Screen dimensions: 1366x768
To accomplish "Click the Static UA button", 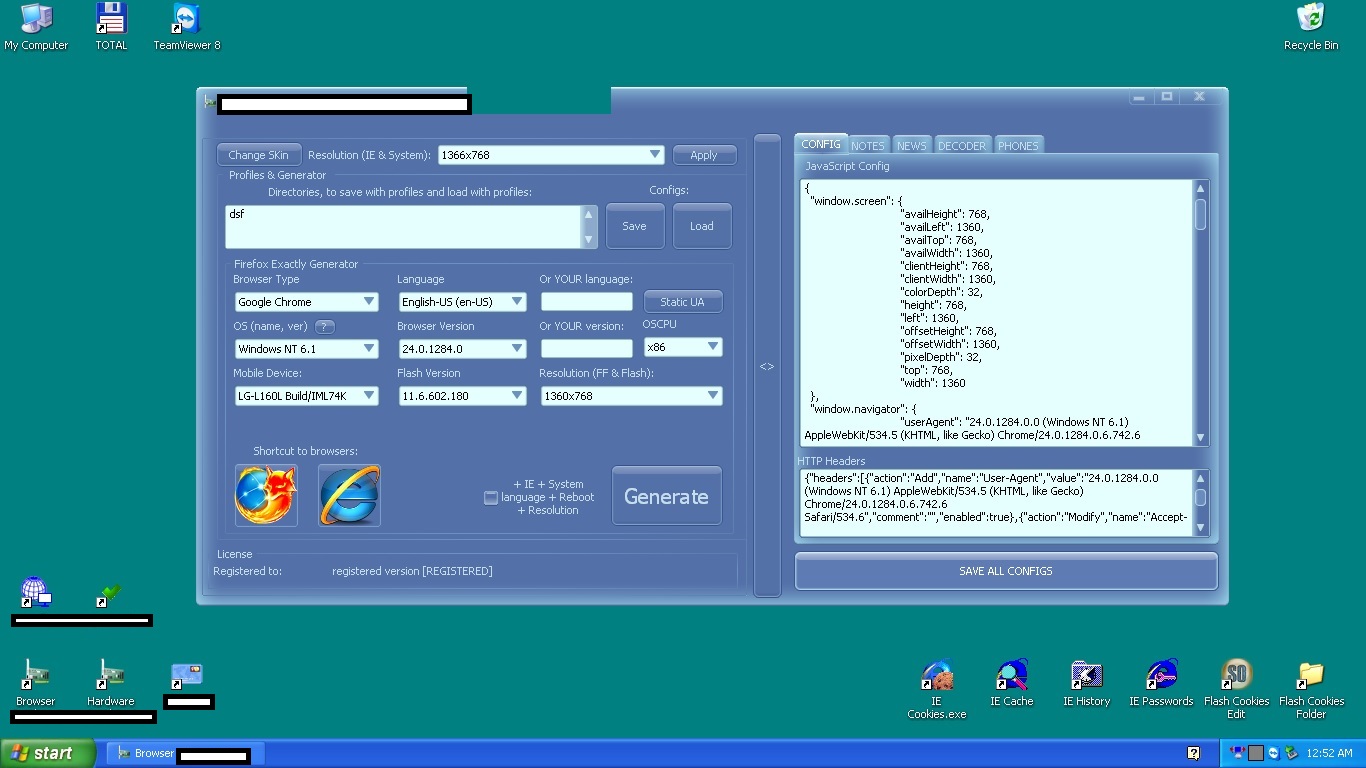I will tap(682, 301).
